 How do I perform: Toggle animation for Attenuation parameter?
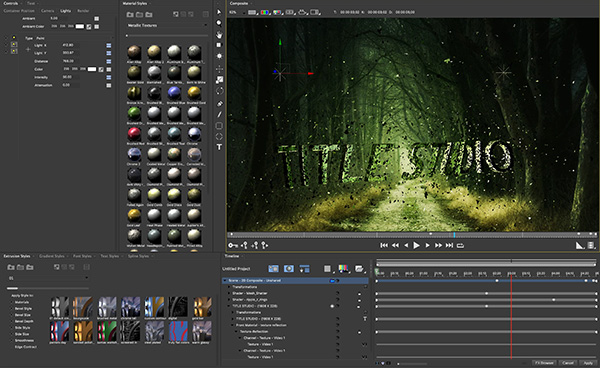point(109,85)
